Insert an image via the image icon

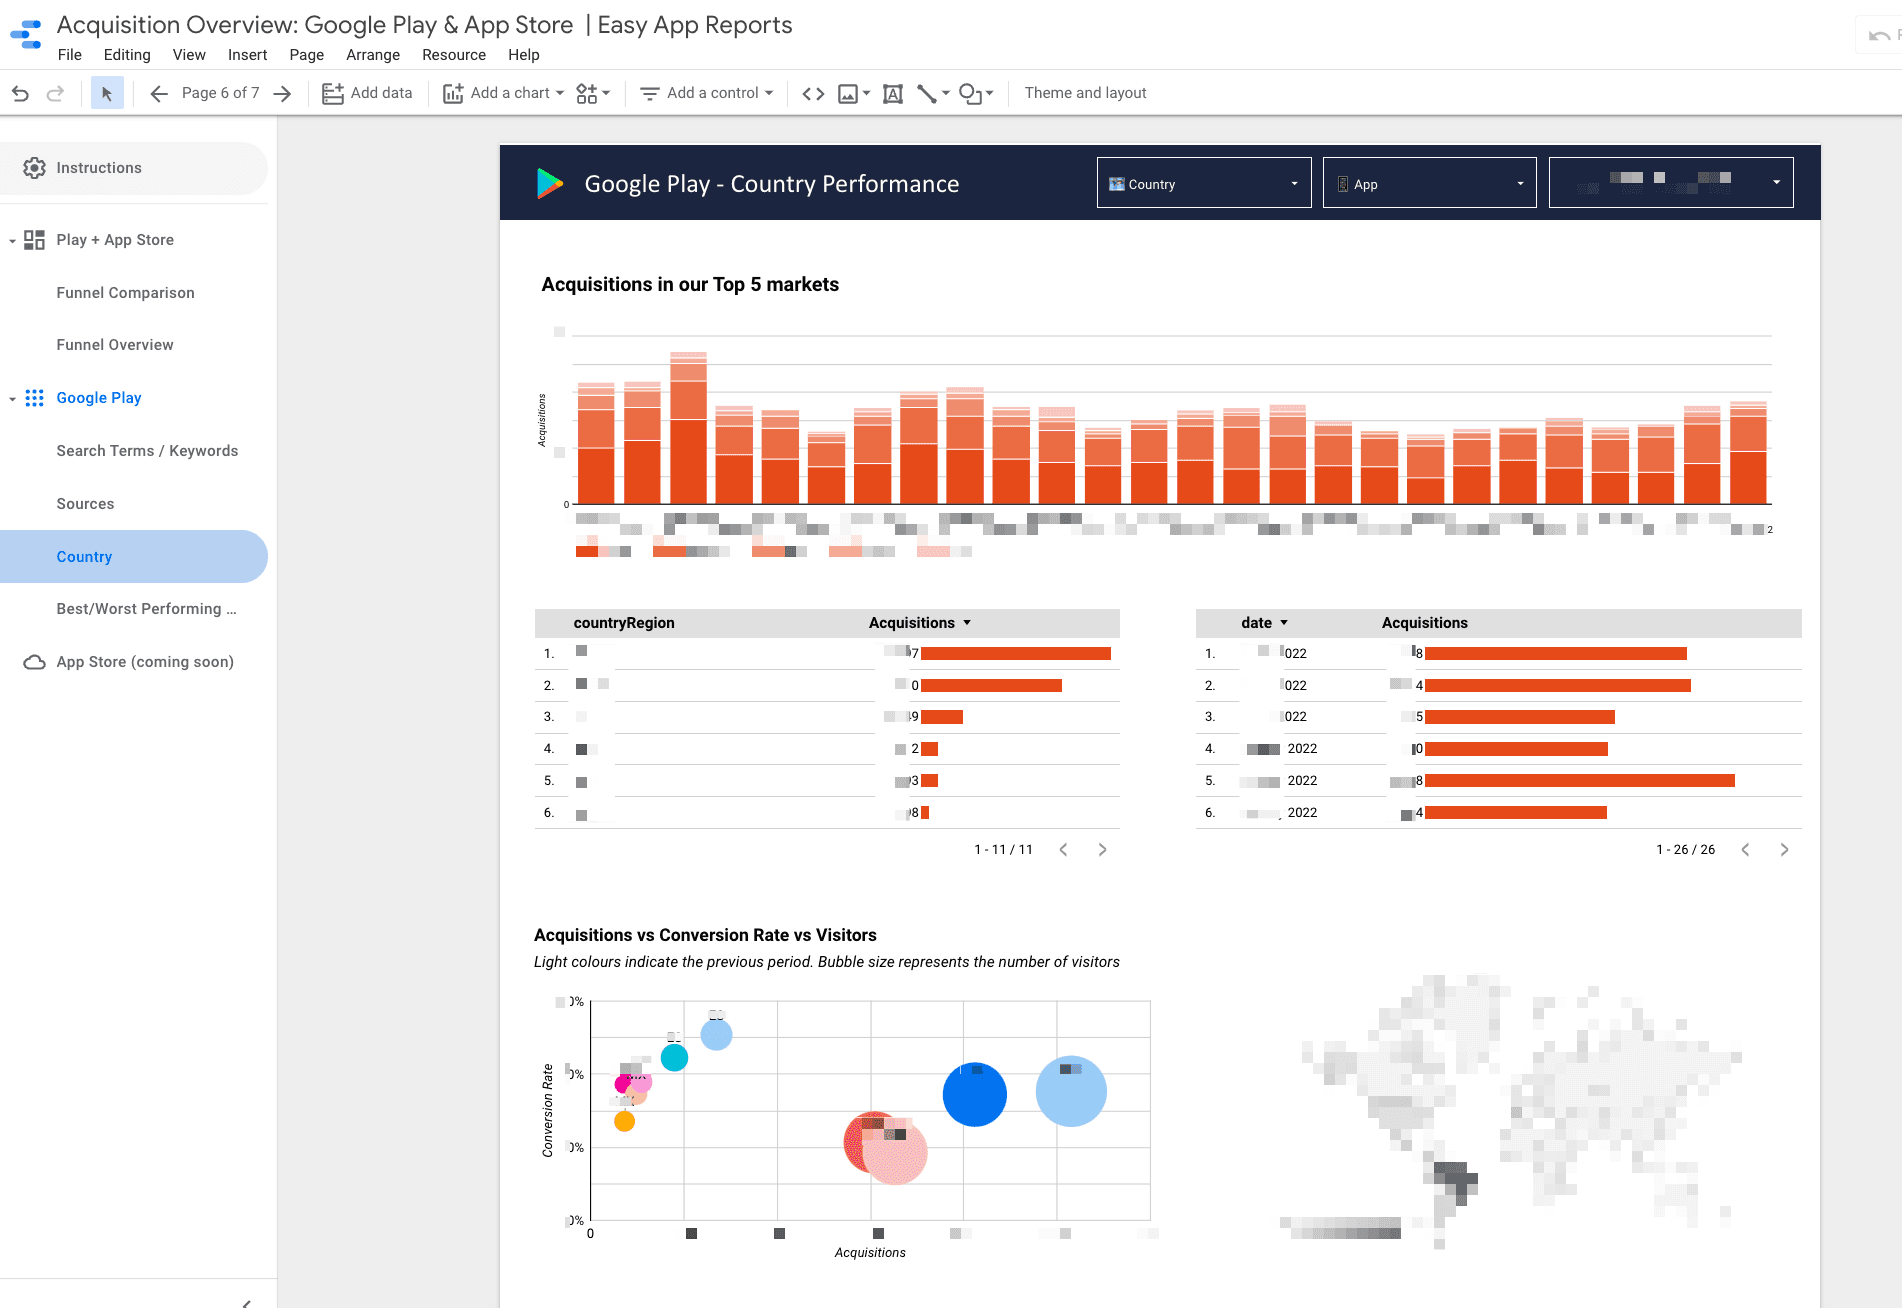[x=853, y=93]
